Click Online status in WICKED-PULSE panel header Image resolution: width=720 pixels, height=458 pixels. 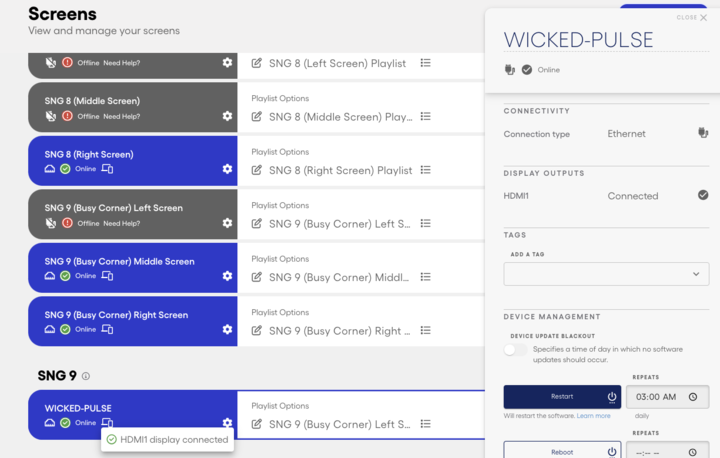(549, 70)
